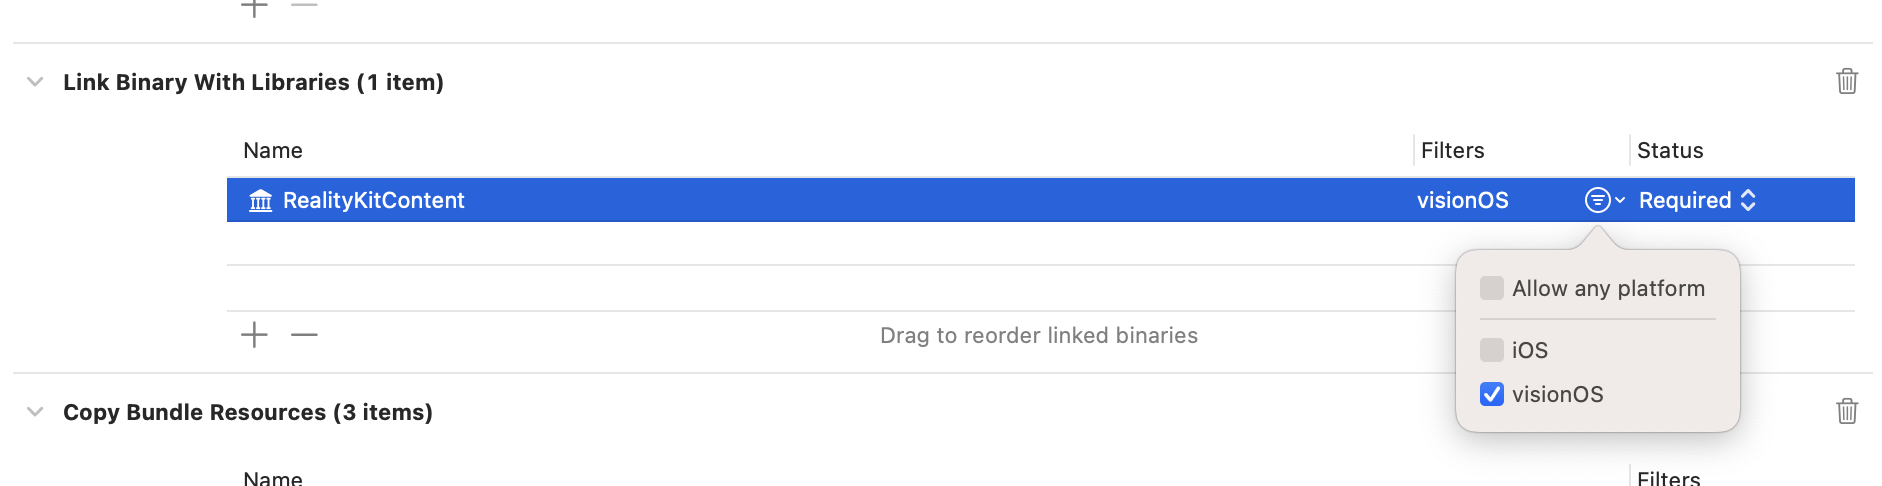This screenshot has width=1882, height=486.
Task: Click the RealityKitContent library icon
Action: pos(260,201)
